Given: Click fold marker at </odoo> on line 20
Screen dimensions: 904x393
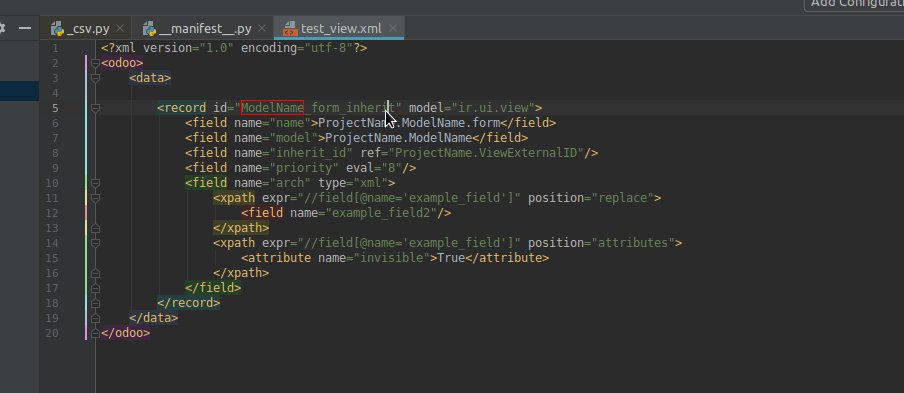Looking at the screenshot, I should (95, 332).
